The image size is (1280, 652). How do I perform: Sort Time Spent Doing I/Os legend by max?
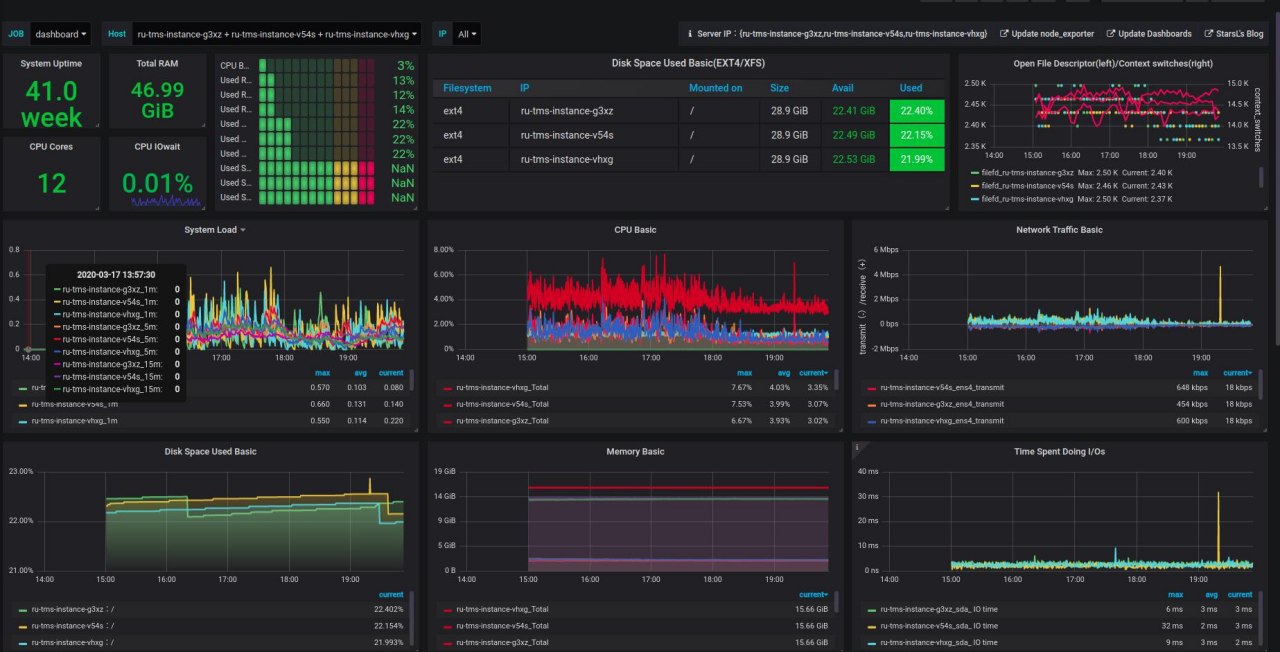tap(1175, 594)
